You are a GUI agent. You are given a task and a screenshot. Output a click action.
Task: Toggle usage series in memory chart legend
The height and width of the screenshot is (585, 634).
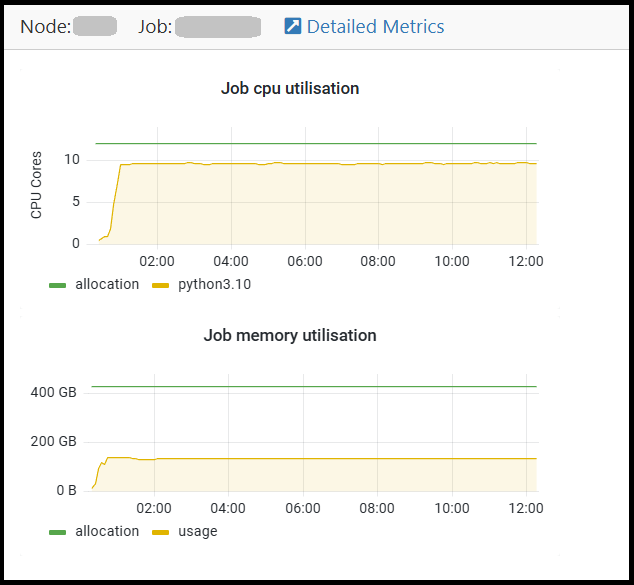[x=197, y=531]
